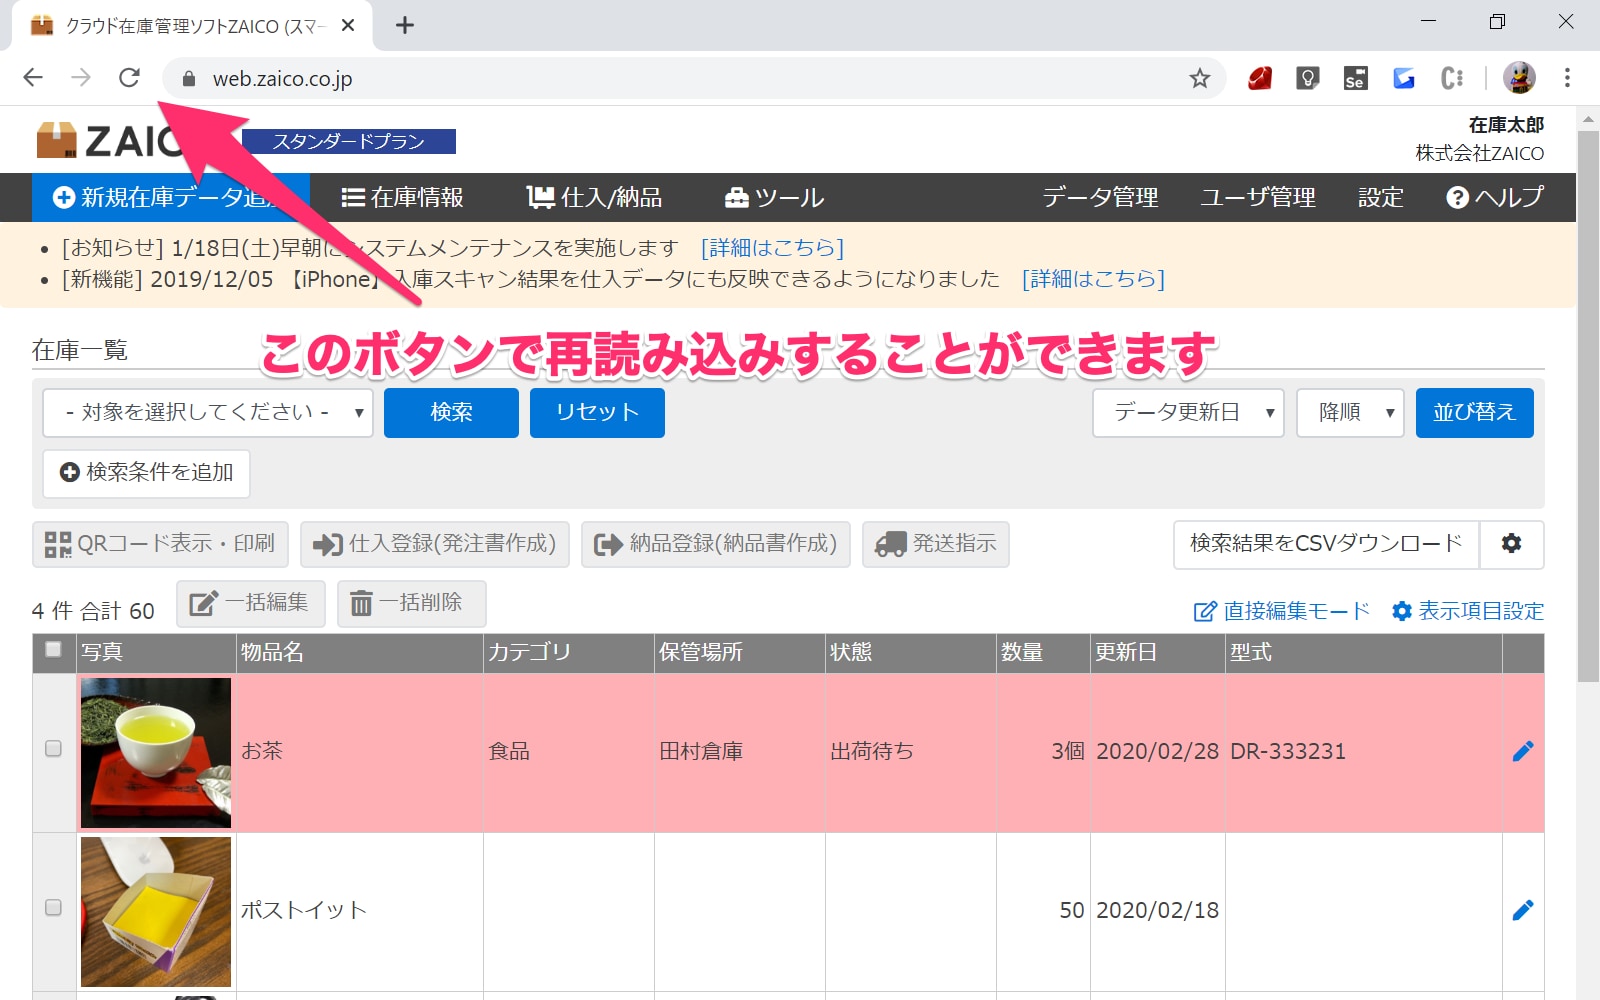Click the page vertical scrollbar
The image size is (1600, 1000).
coord(1588,405)
